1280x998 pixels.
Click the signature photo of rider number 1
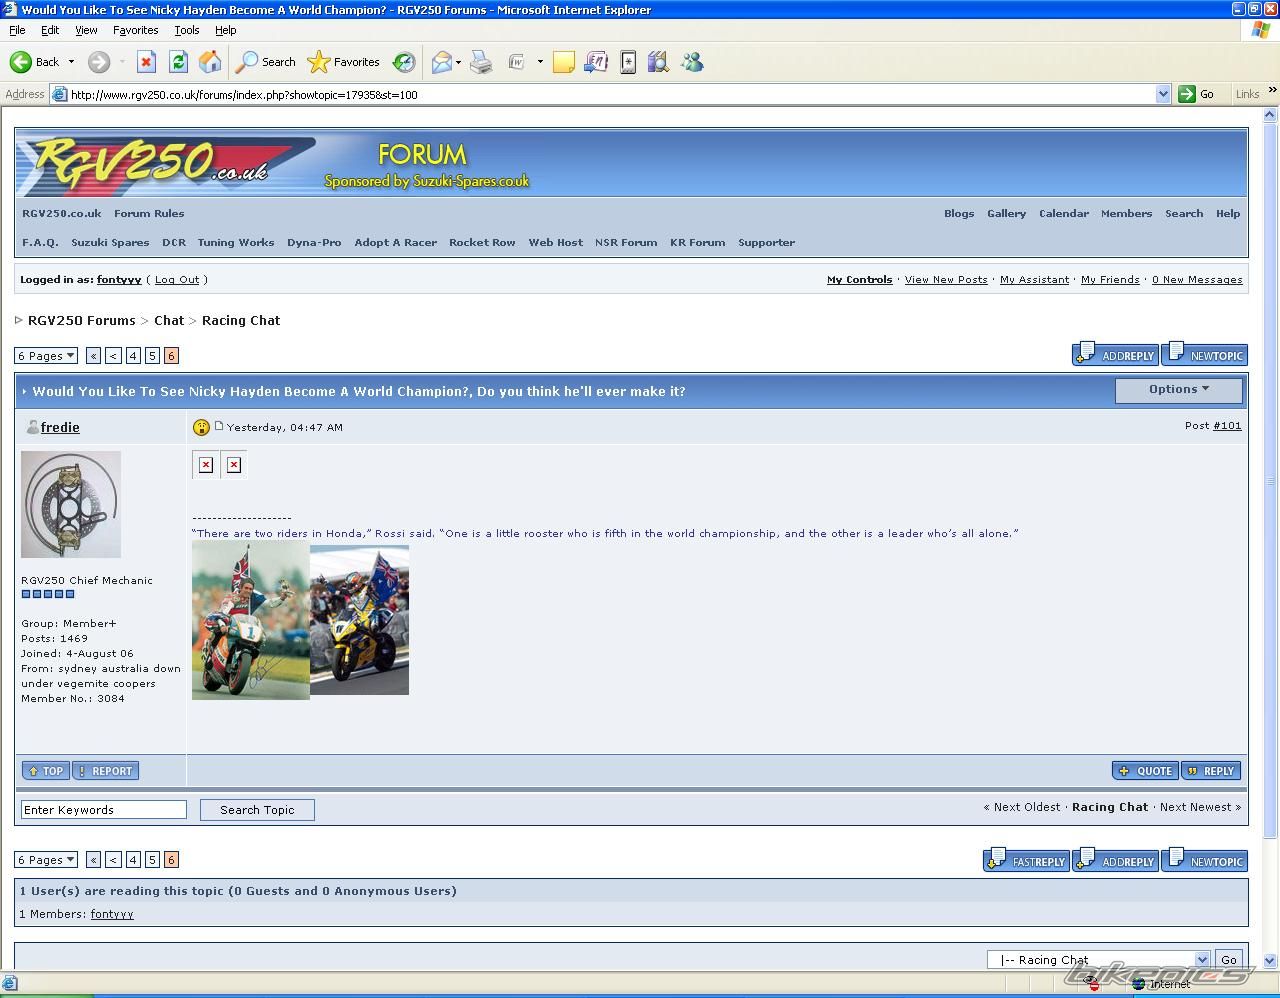click(251, 622)
